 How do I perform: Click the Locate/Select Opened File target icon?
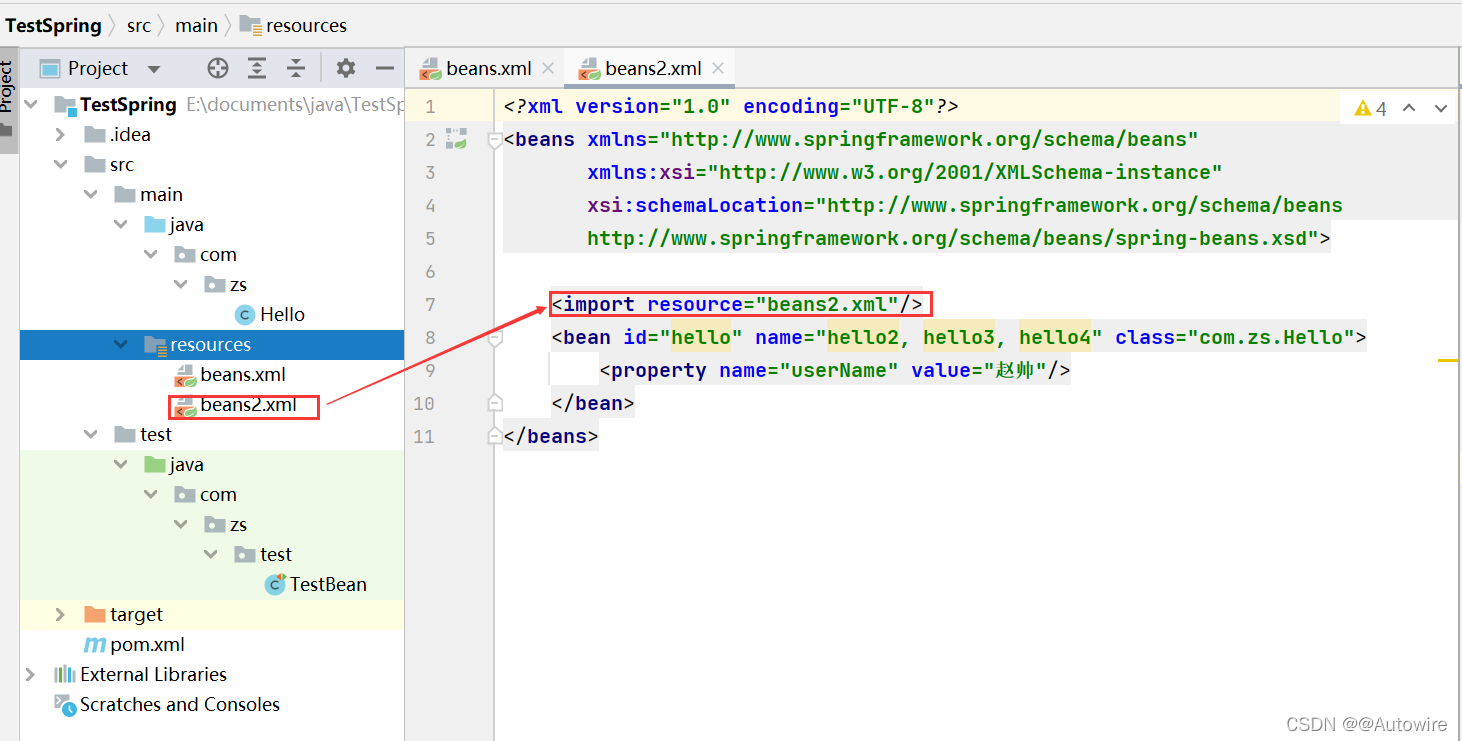tap(218, 68)
